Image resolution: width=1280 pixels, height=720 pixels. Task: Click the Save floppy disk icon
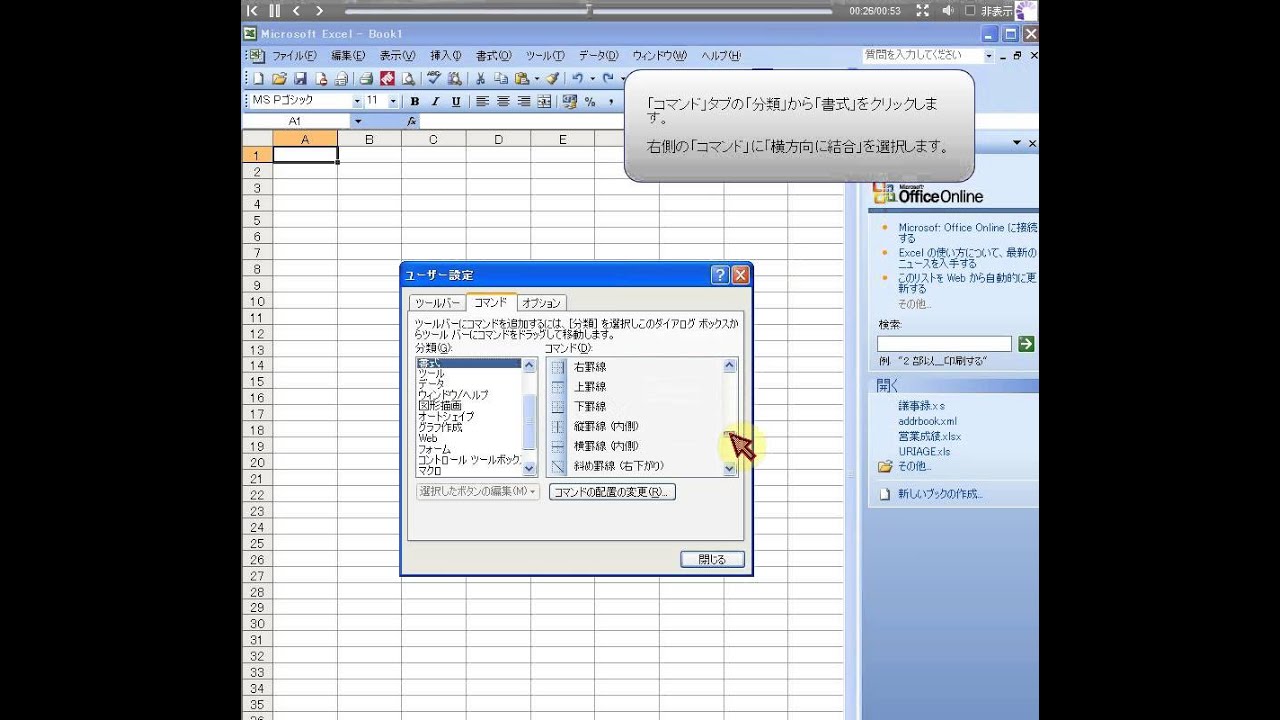[x=300, y=78]
